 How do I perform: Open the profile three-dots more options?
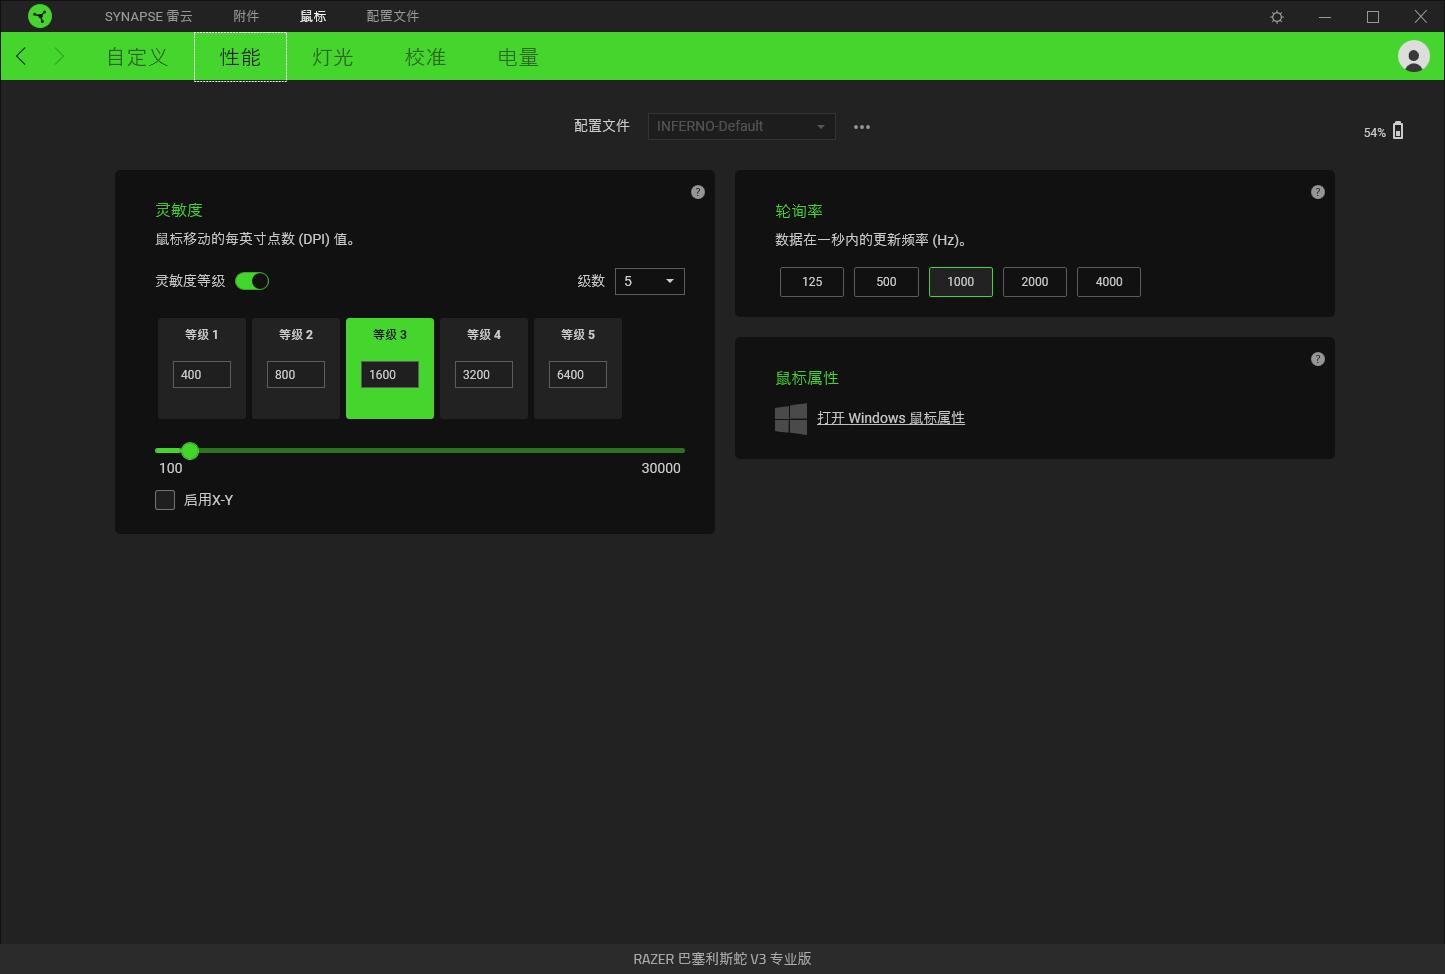coord(862,127)
